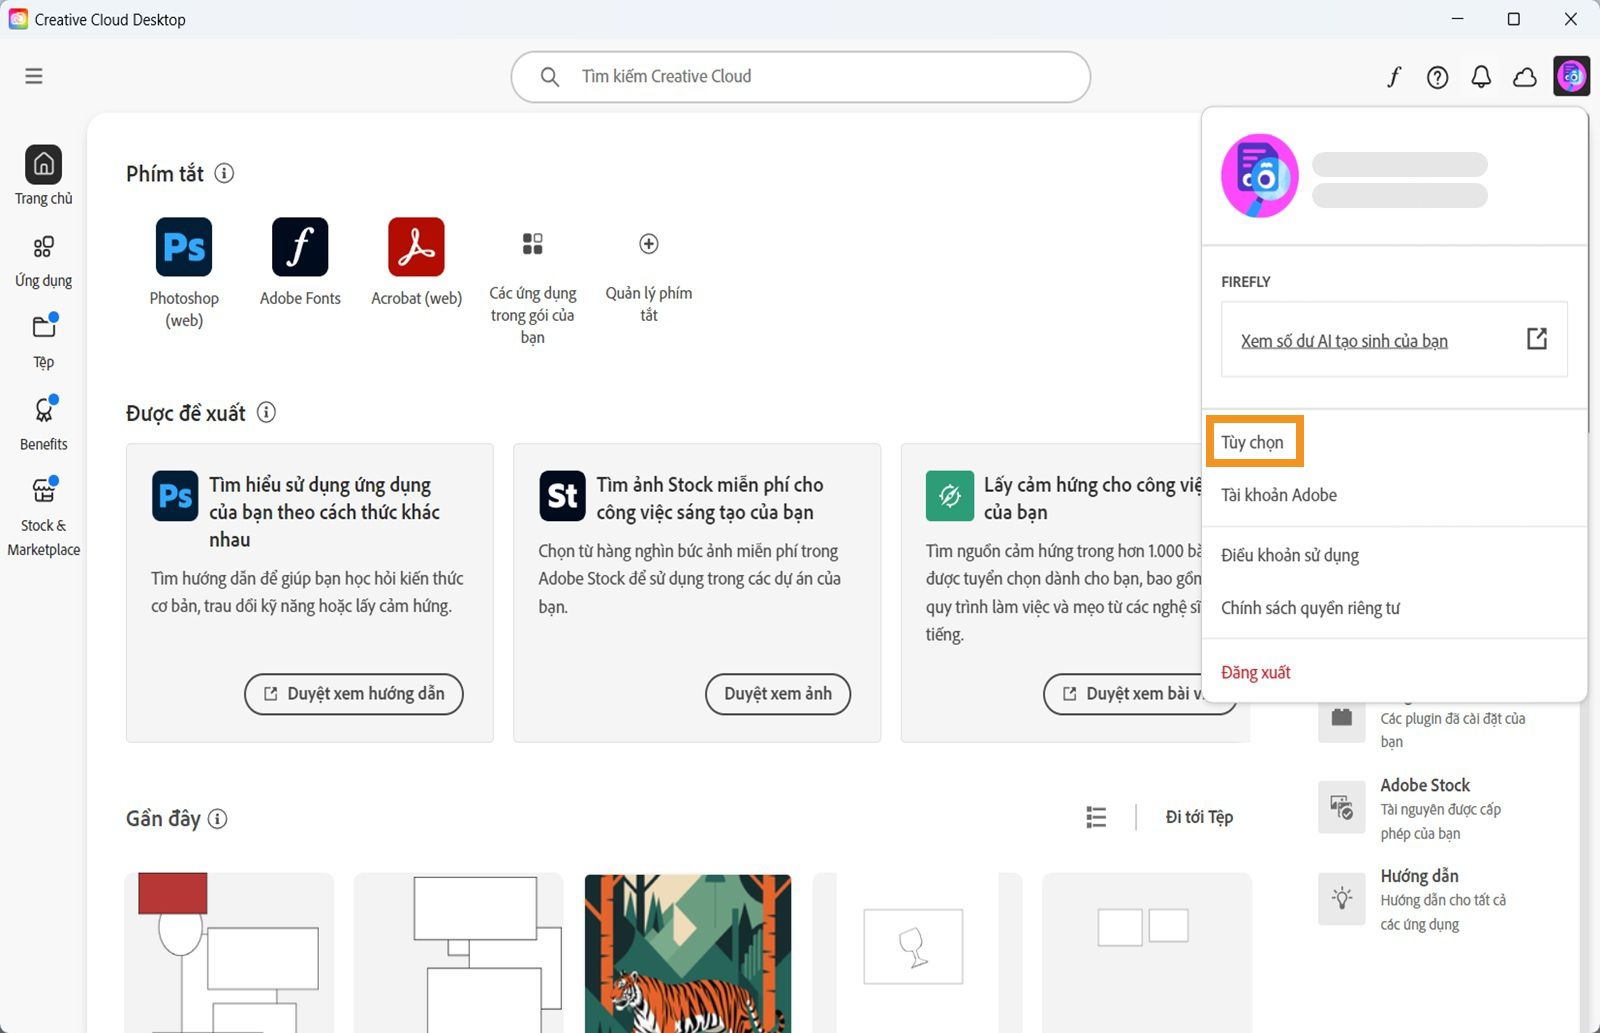Launch the Adobe Fonts shortcut tile

pos(300,247)
